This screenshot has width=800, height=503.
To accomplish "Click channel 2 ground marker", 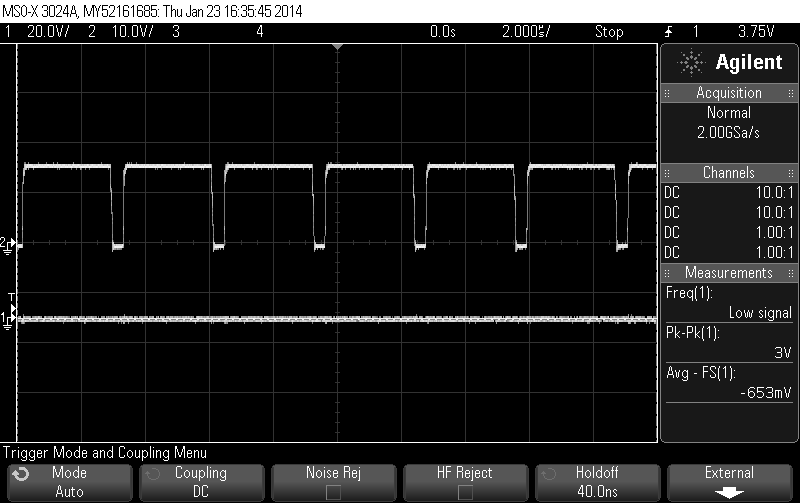I will coord(8,245).
